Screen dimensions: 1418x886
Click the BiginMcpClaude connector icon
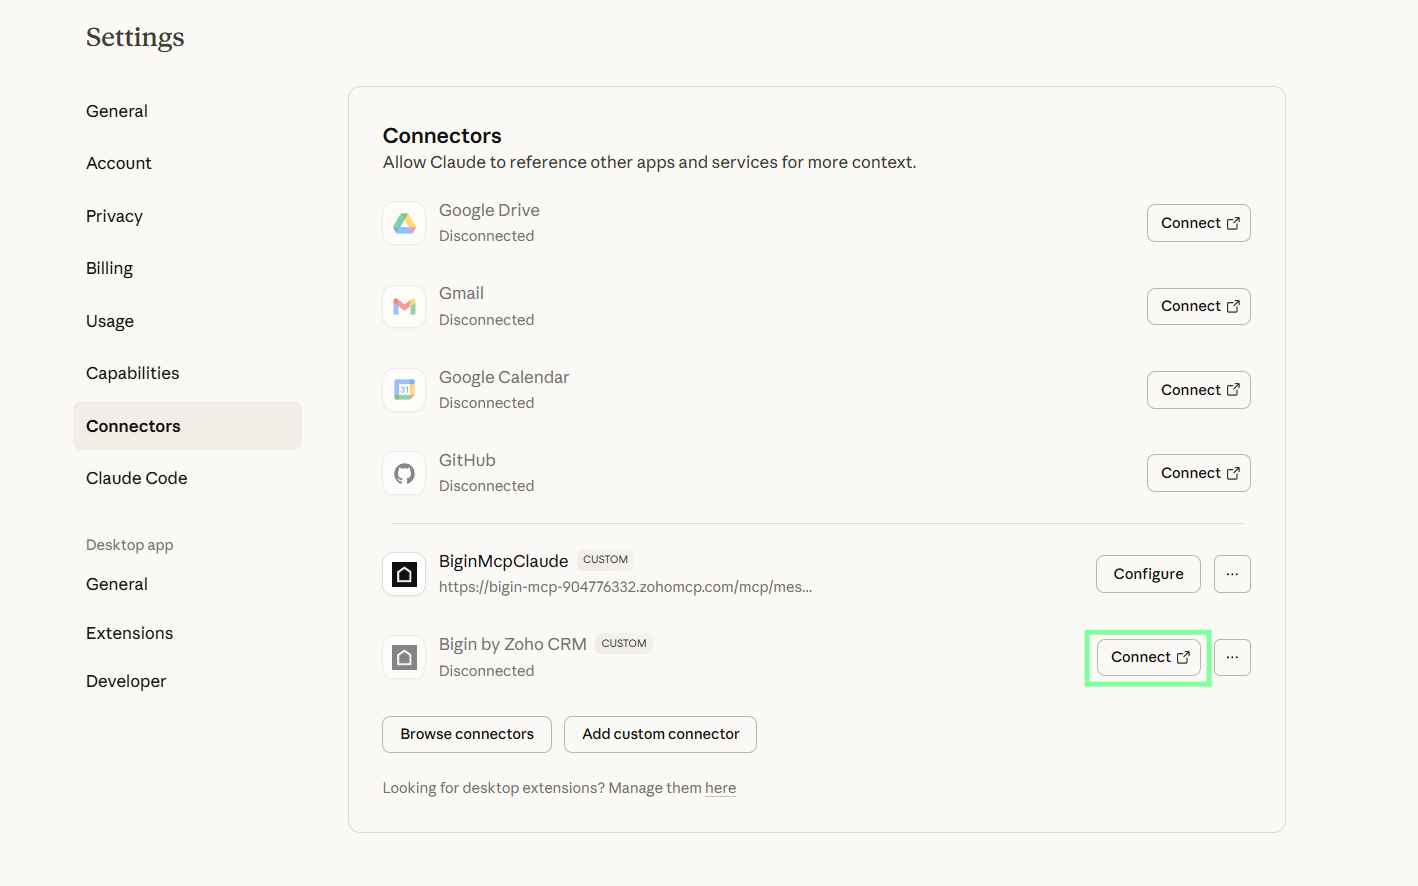(404, 574)
